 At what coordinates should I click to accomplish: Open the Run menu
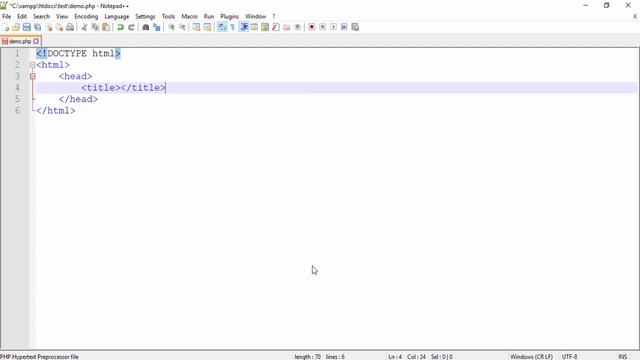(x=209, y=16)
